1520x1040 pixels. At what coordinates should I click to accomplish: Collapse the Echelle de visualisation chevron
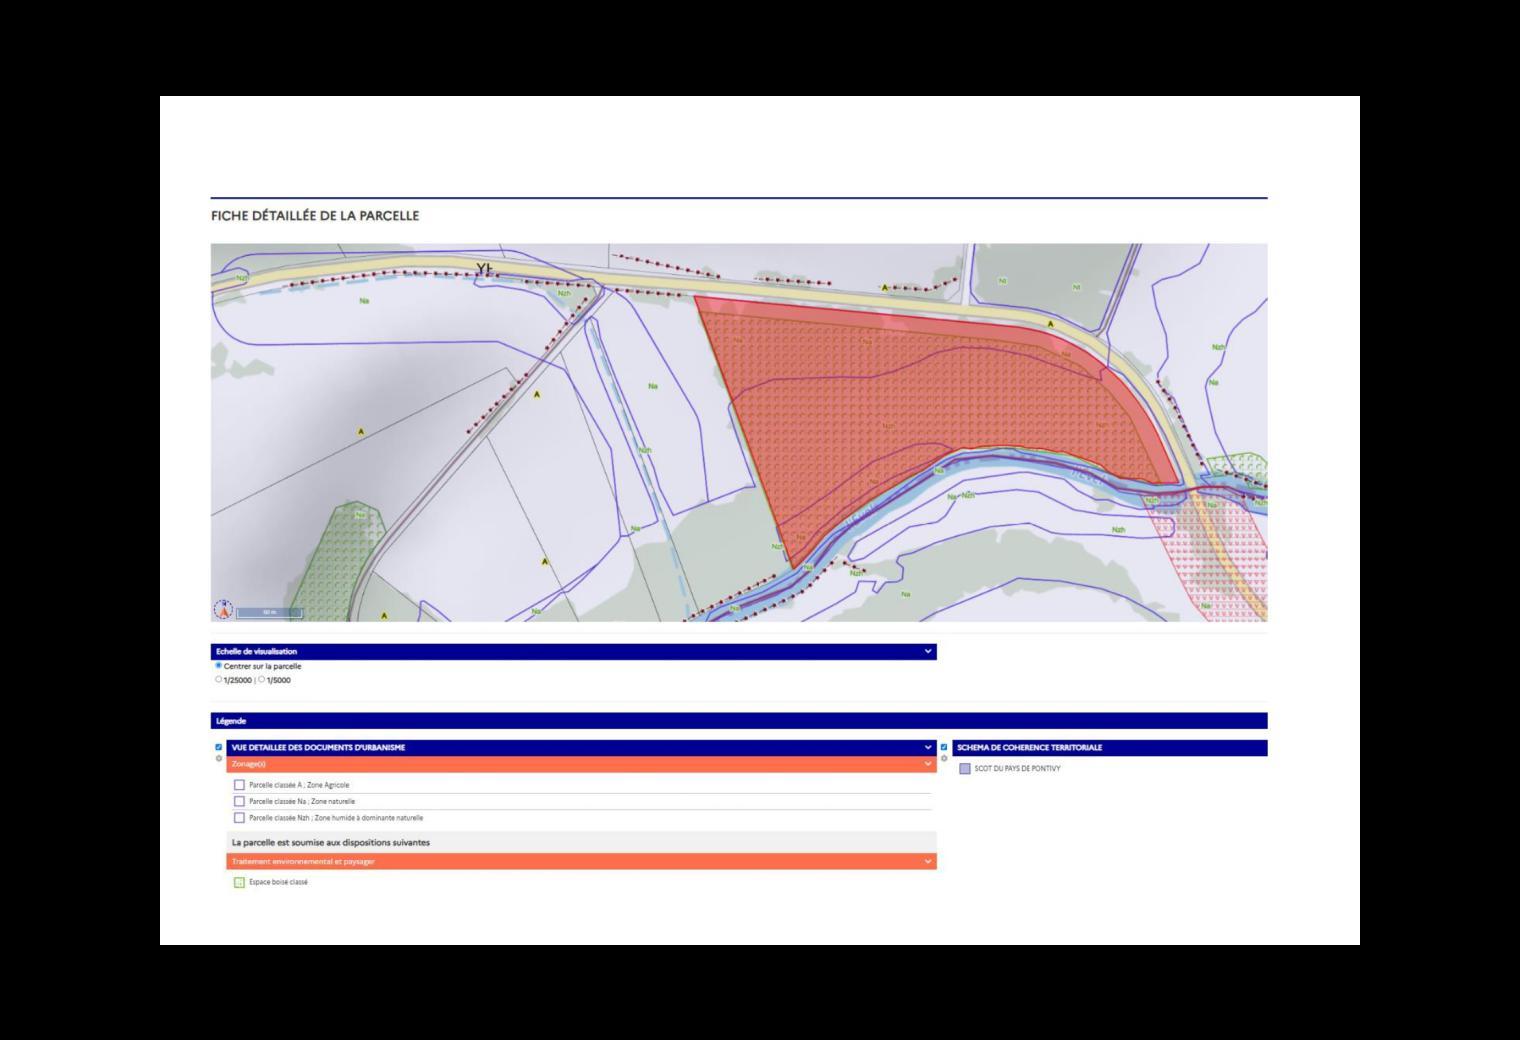(x=928, y=651)
